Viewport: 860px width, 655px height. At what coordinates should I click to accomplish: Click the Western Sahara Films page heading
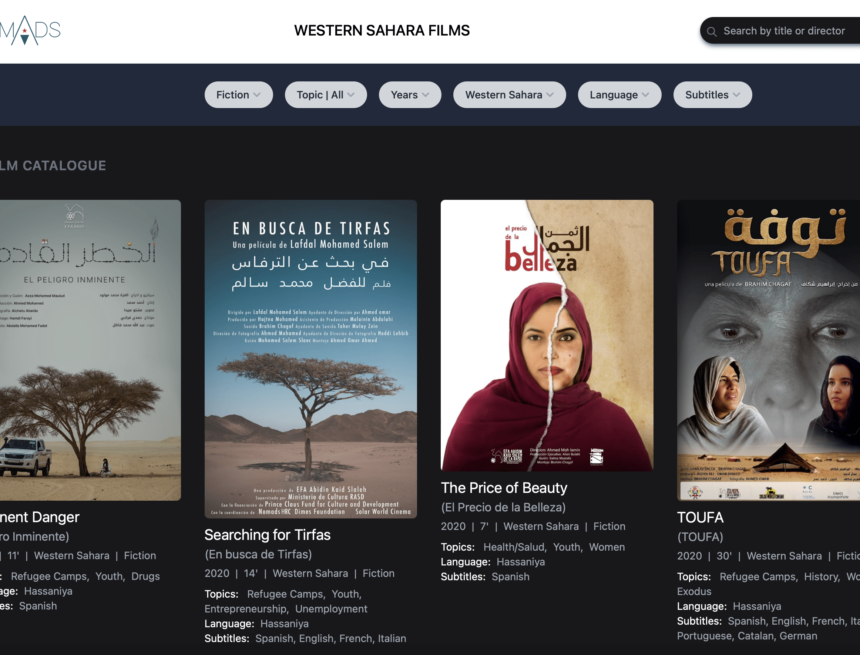coord(382,31)
